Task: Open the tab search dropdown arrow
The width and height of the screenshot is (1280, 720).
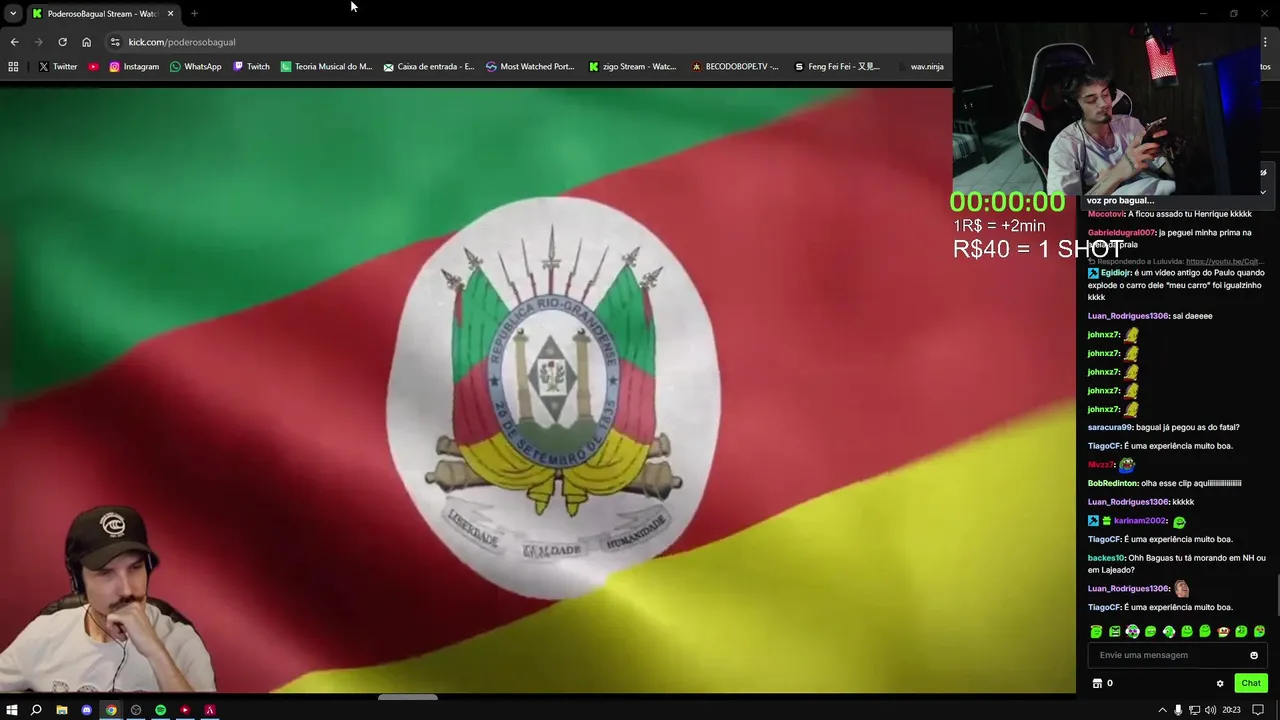Action: (x=13, y=13)
